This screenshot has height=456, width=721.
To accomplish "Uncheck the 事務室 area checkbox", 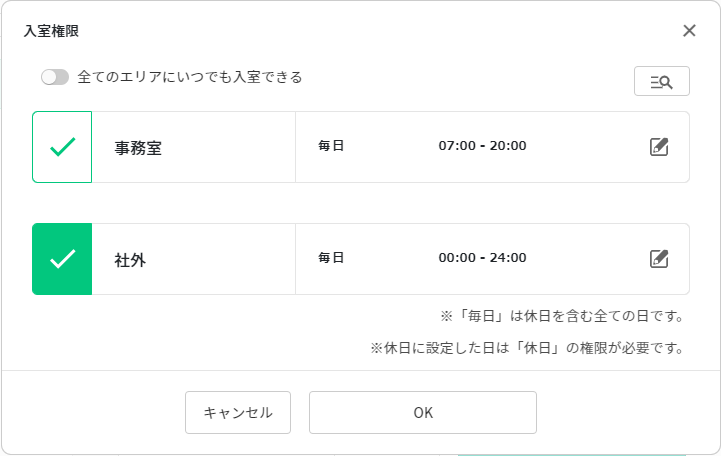I will pos(62,147).
